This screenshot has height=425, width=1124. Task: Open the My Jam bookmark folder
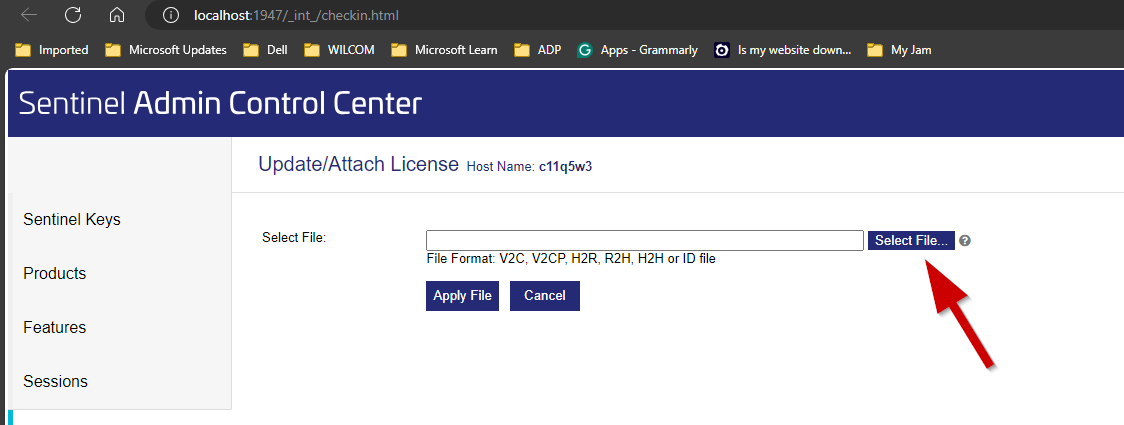[899, 50]
